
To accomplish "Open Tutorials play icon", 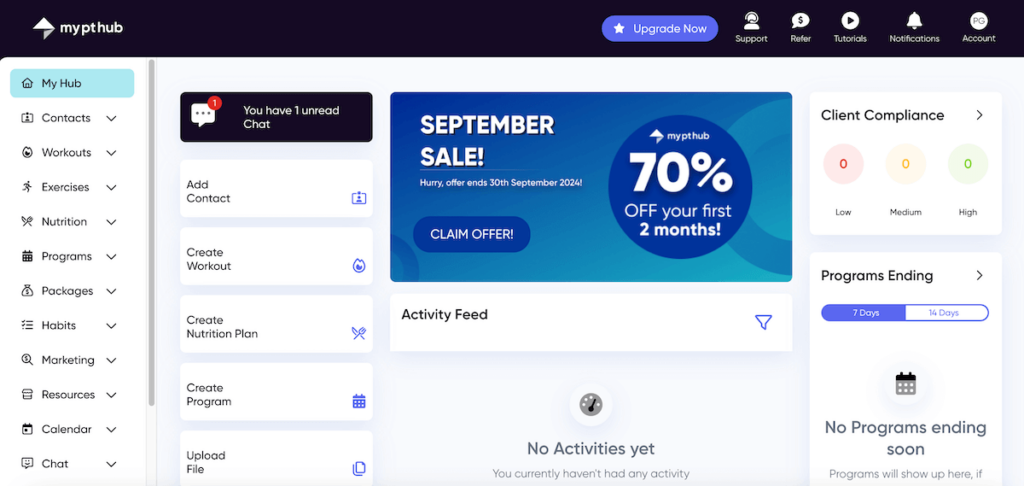I will (x=850, y=21).
